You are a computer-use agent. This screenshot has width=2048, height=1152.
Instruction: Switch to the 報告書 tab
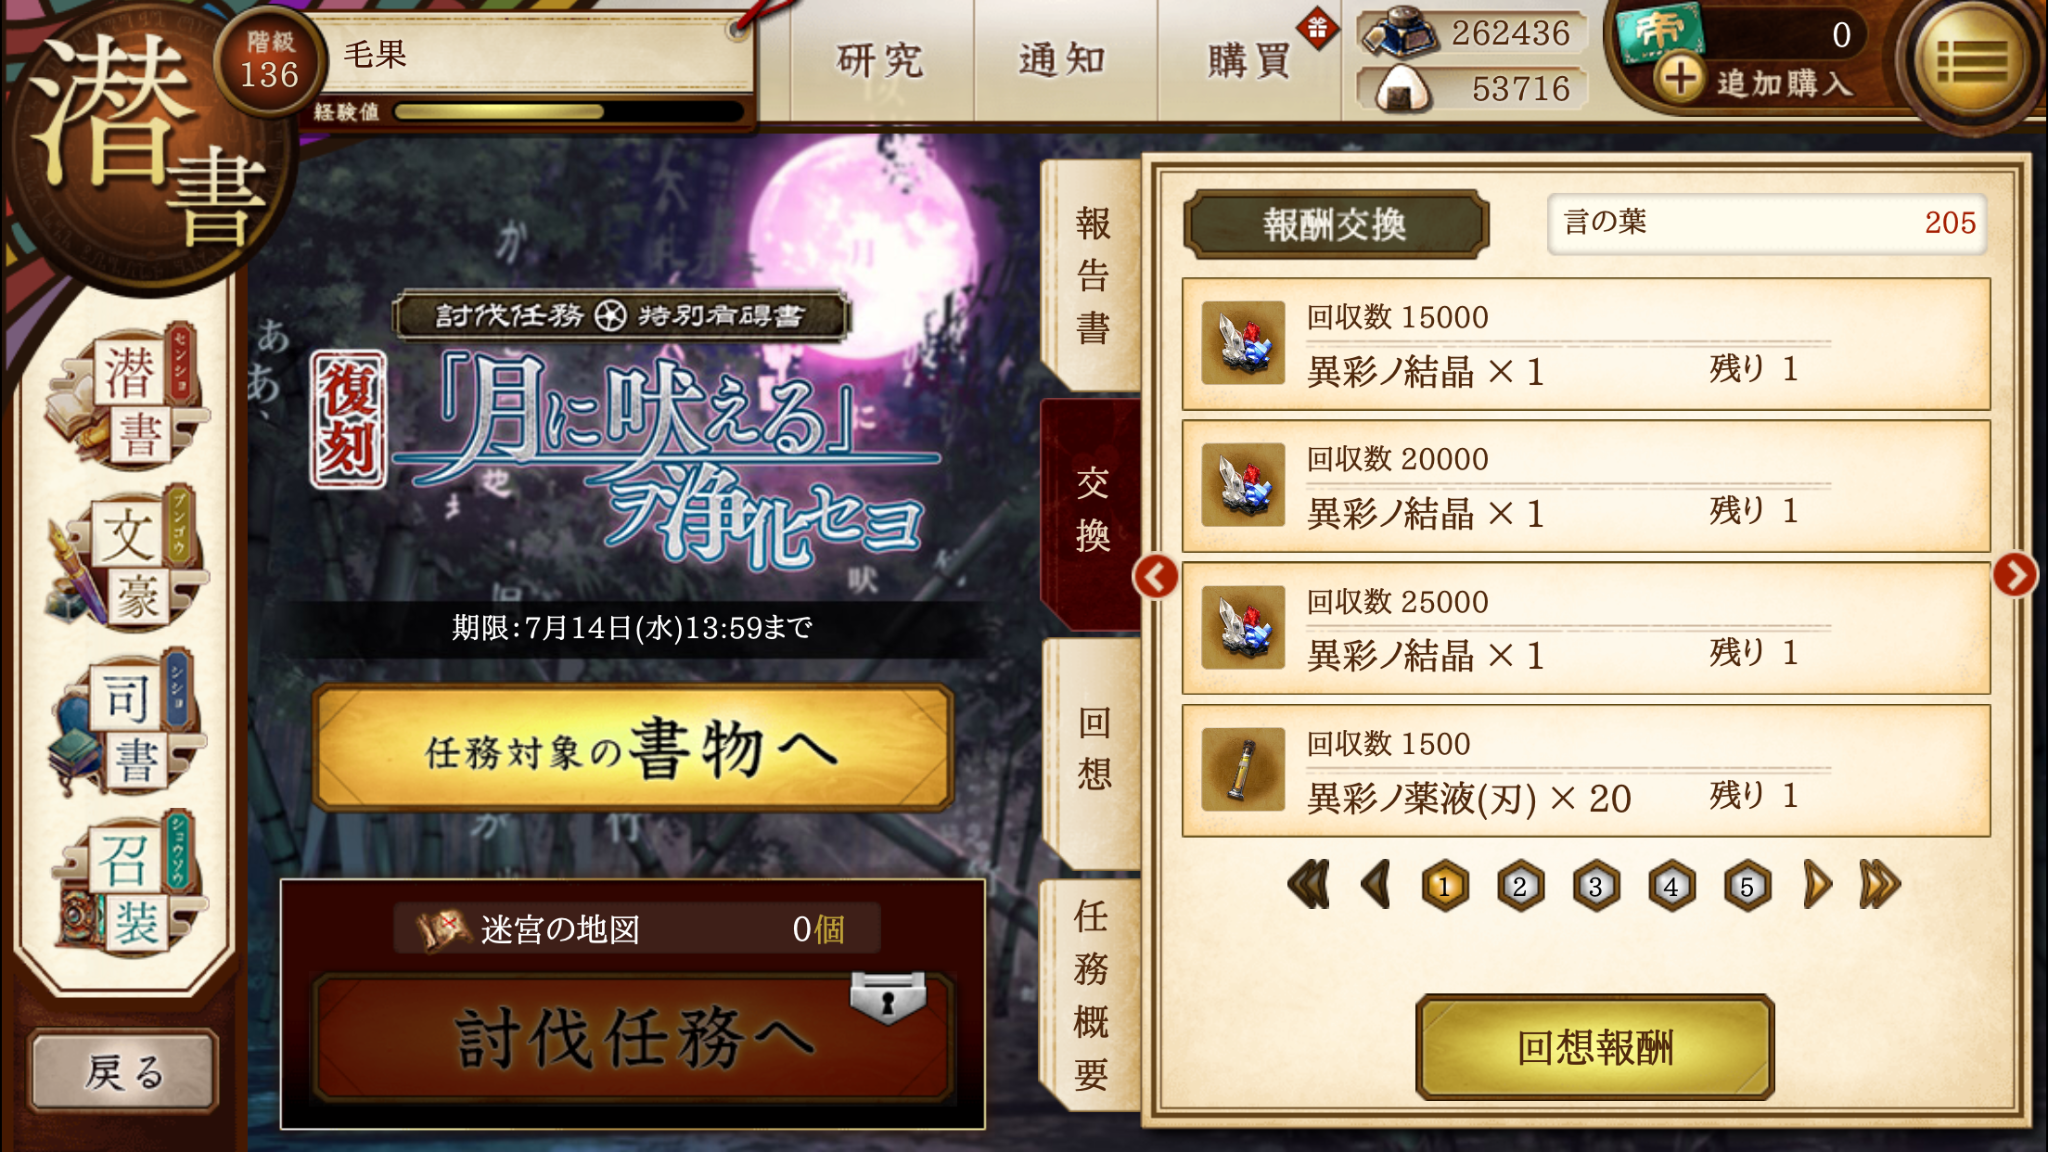pos(1092,275)
